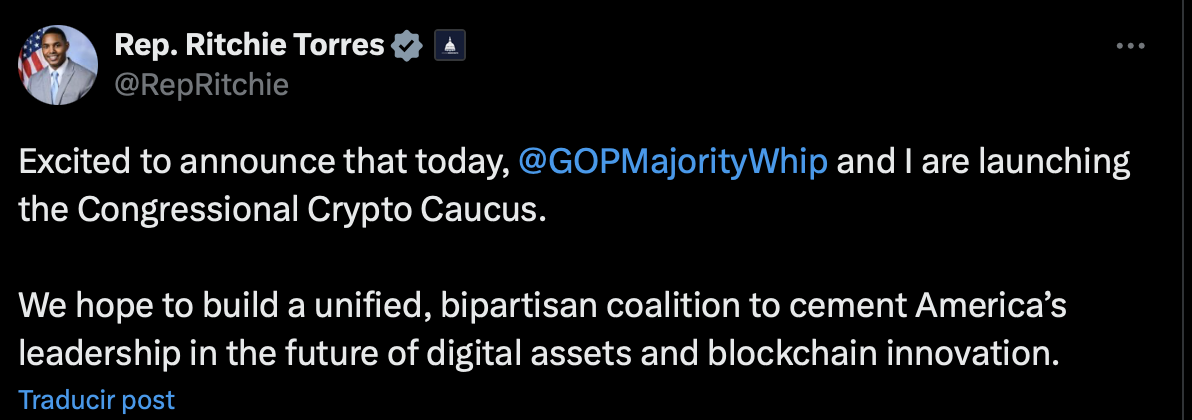Image resolution: width=1192 pixels, height=420 pixels.
Task: Click the blue verified checkmark badge
Action: pos(406,46)
